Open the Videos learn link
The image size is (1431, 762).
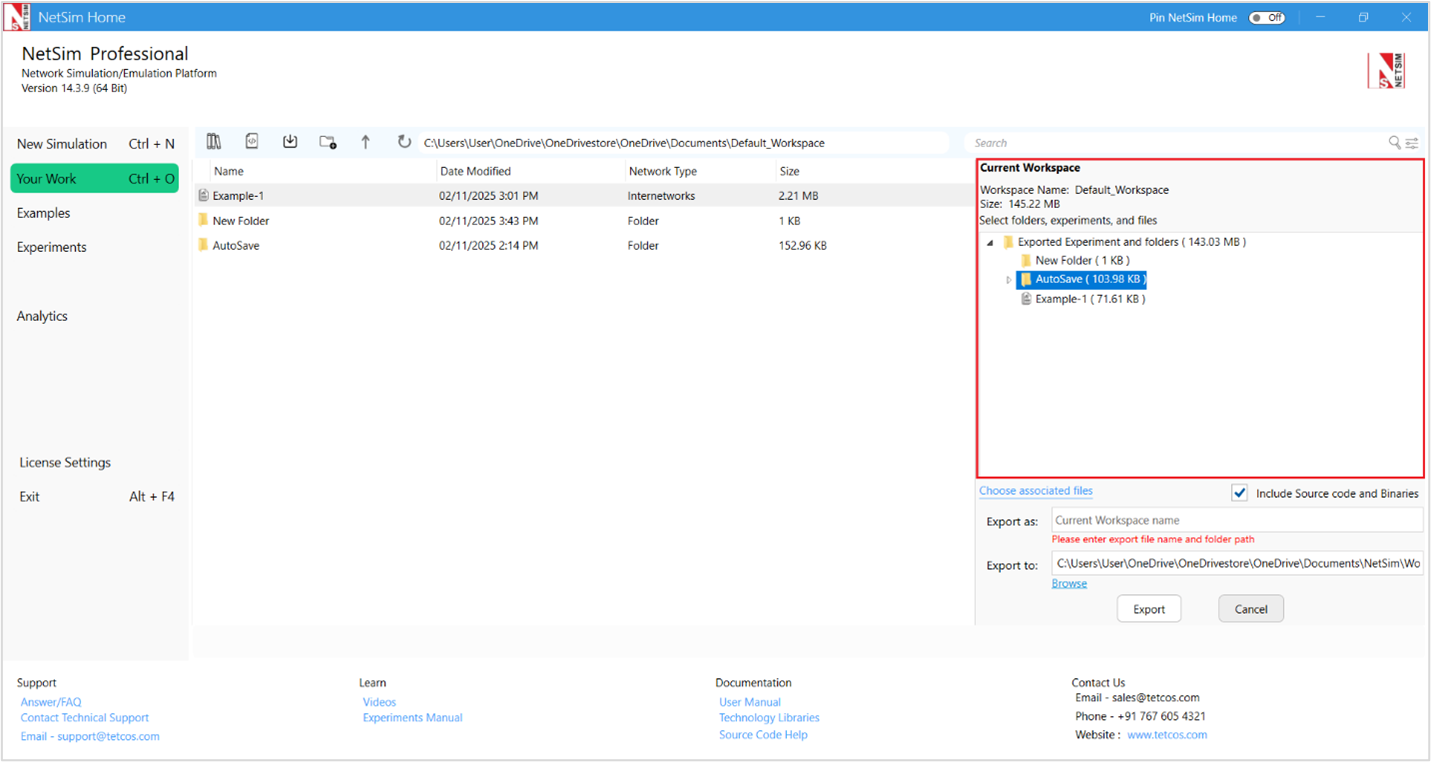(x=379, y=702)
